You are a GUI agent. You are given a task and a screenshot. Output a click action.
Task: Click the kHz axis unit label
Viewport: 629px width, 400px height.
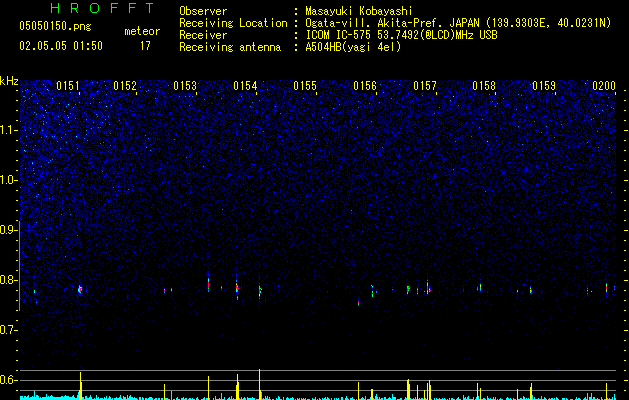tap(9, 81)
